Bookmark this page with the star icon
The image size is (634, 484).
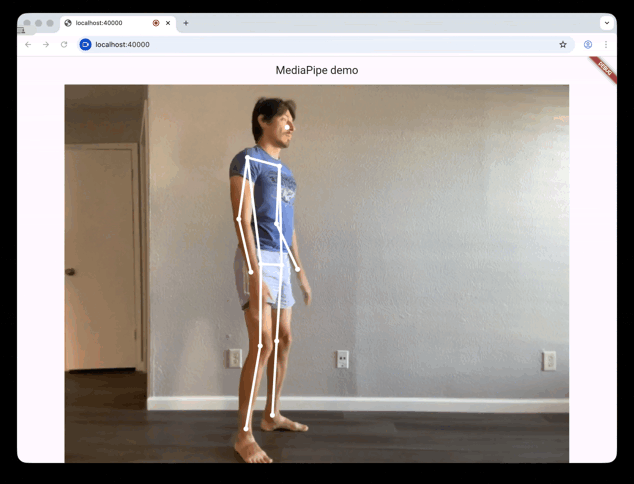pos(563,44)
